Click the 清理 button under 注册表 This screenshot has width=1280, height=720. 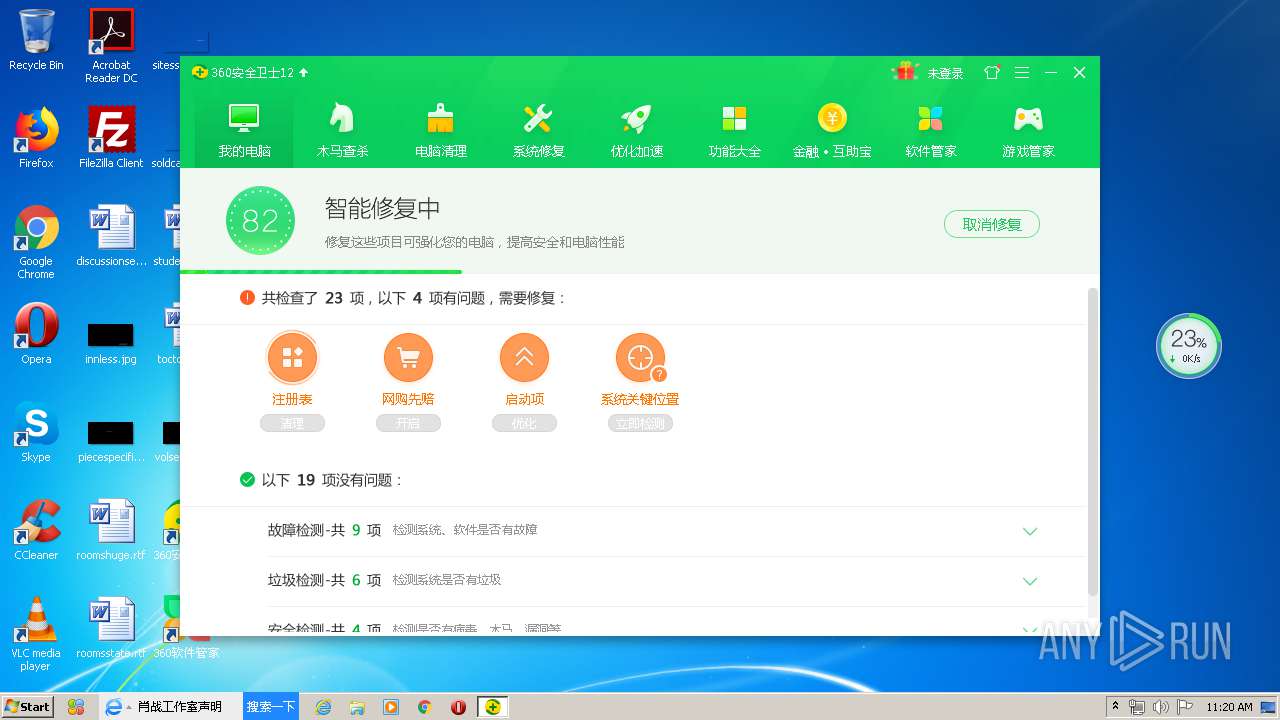292,423
